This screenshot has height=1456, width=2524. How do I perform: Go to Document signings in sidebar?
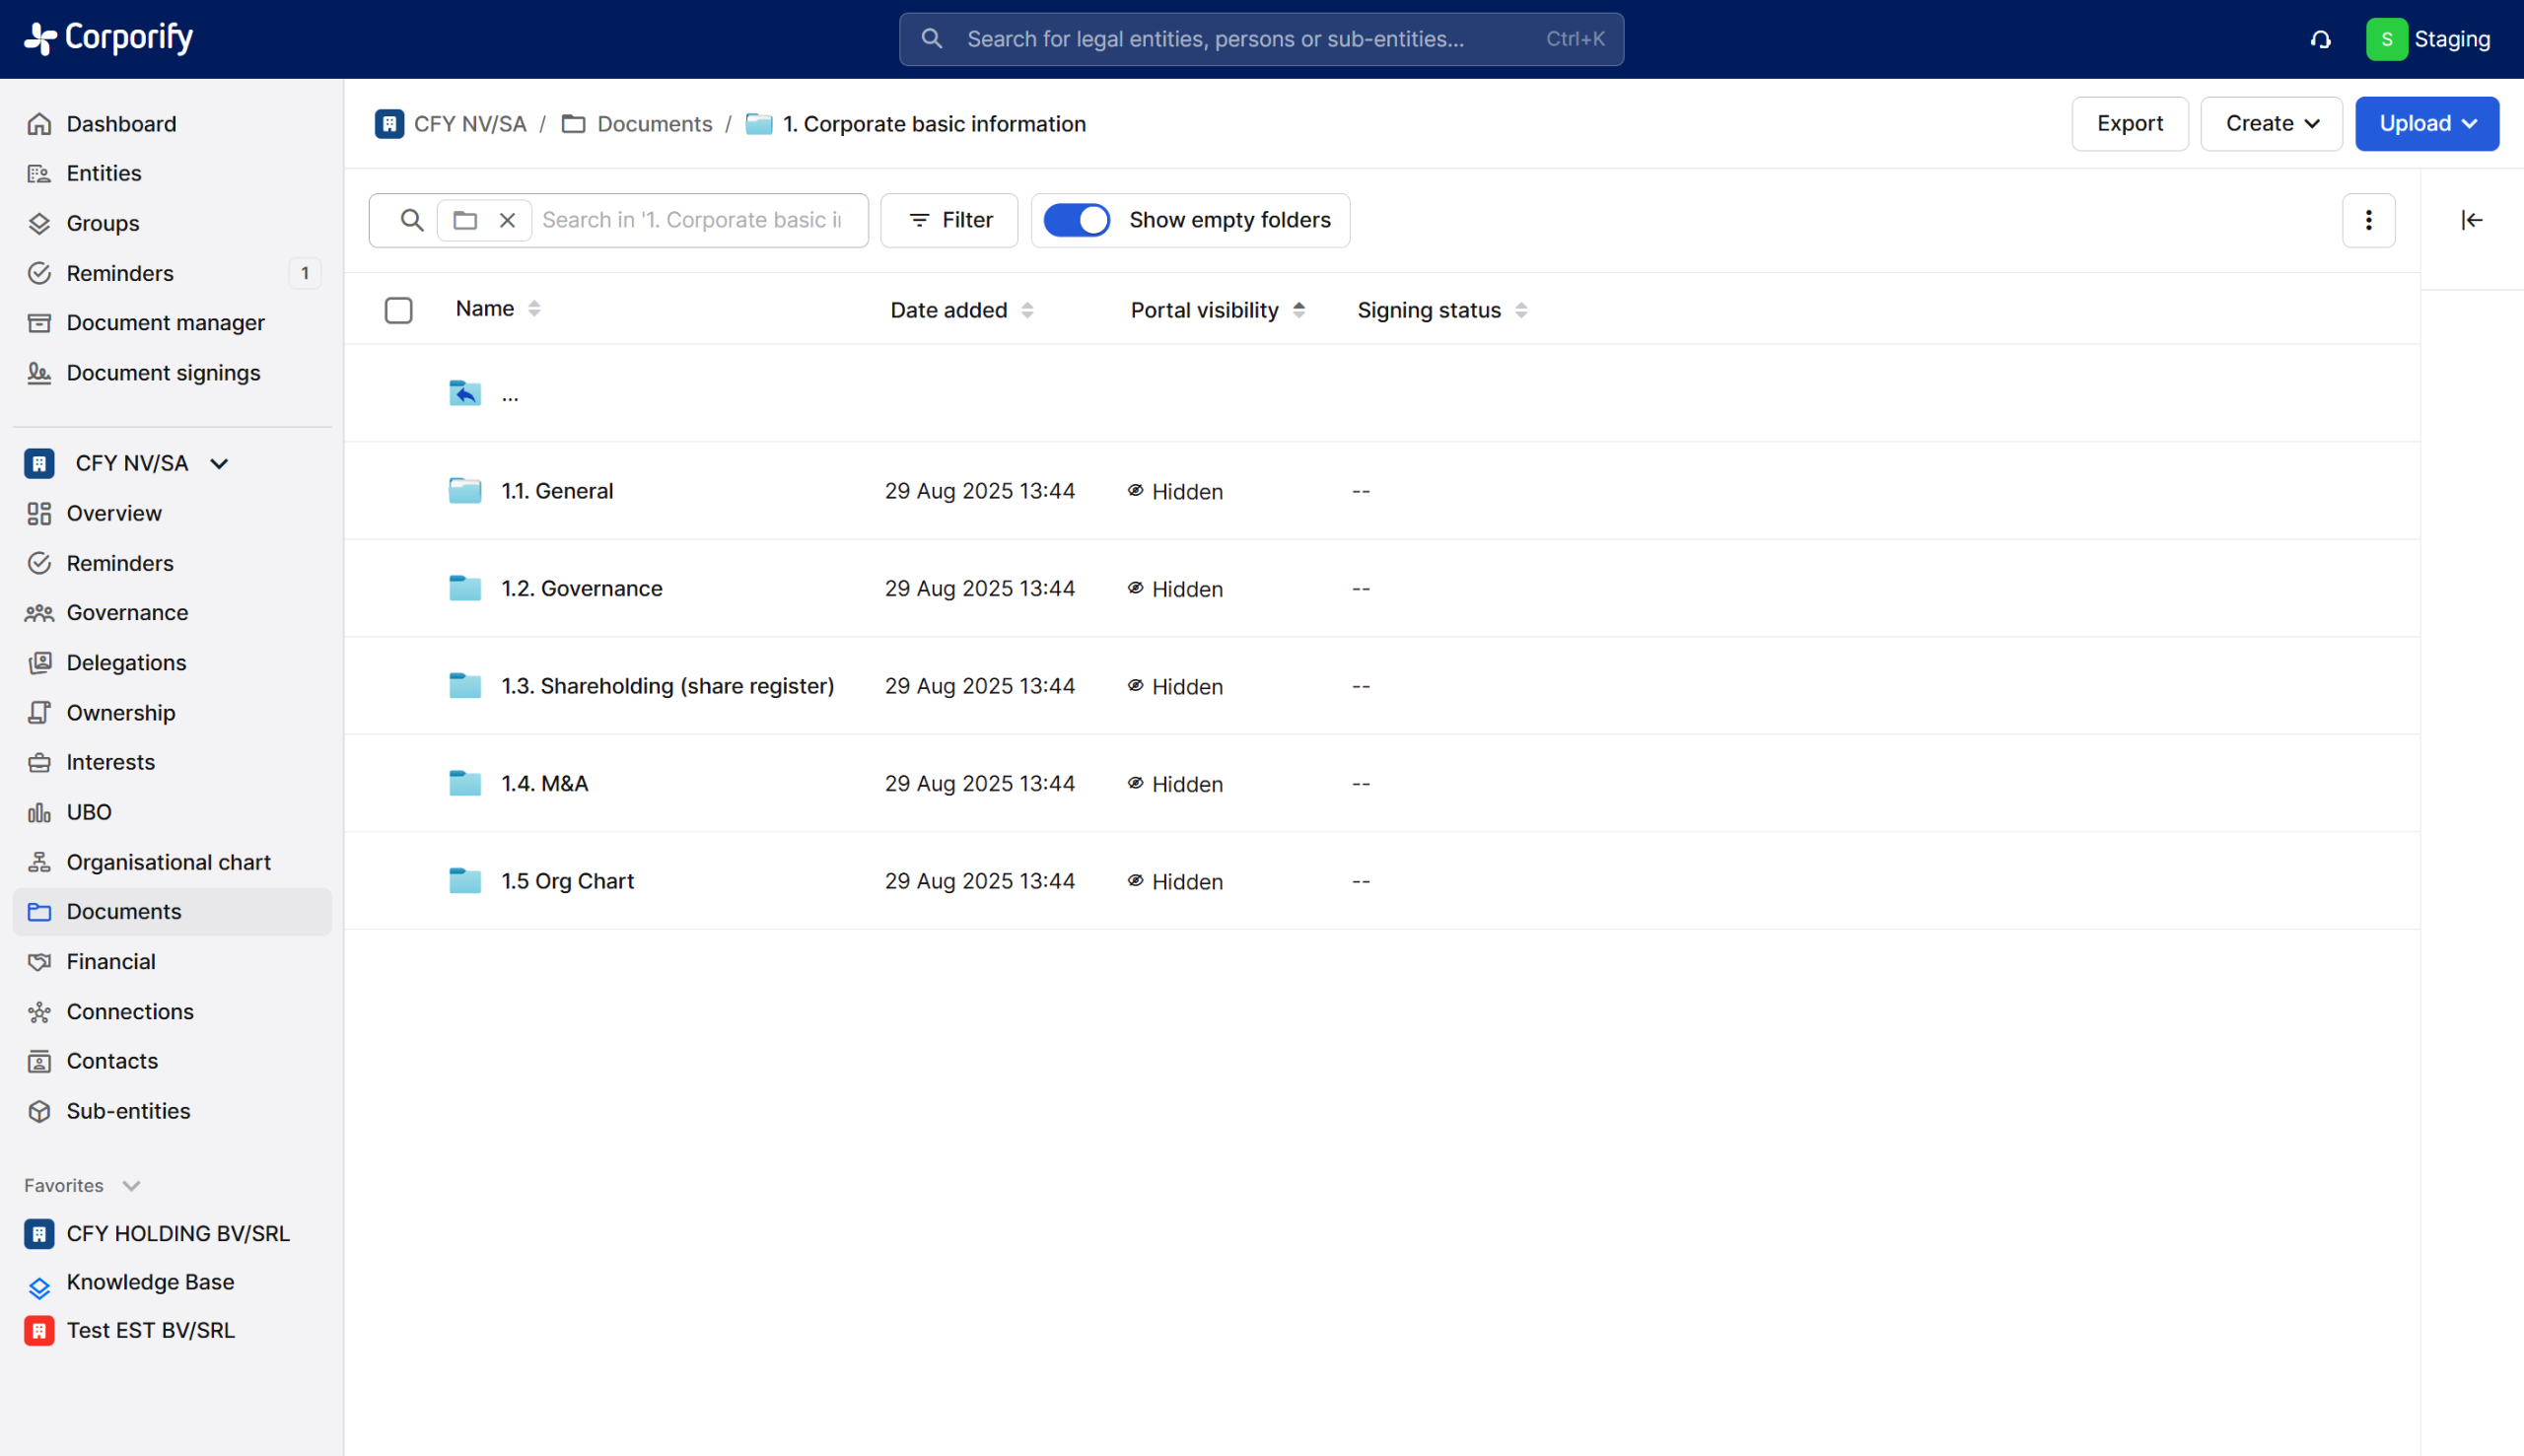click(163, 373)
